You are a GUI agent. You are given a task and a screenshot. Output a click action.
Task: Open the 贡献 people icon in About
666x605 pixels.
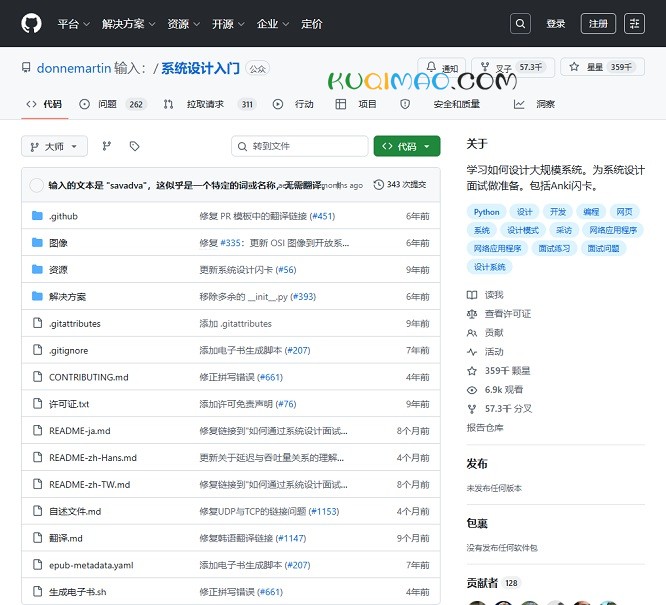point(472,333)
